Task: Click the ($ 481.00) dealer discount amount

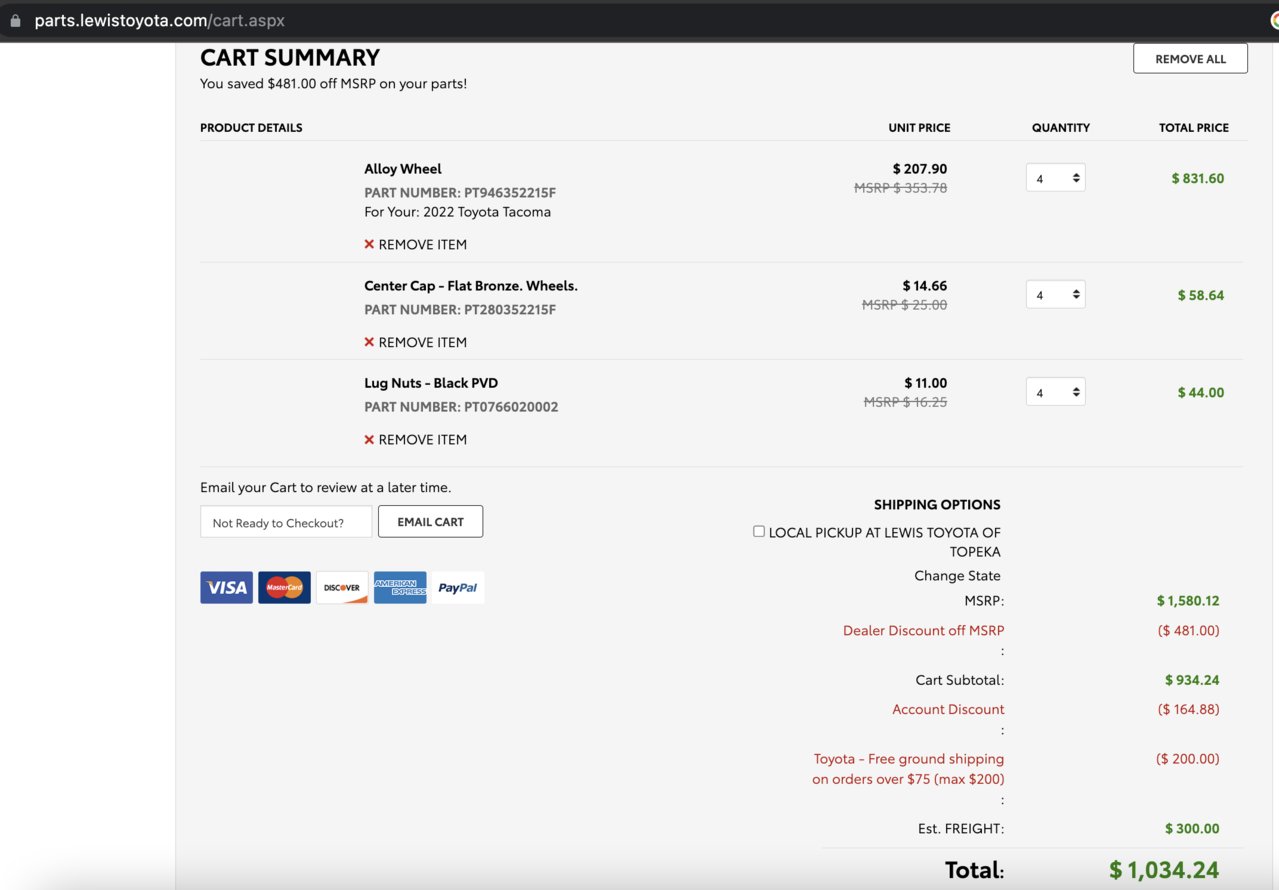Action: [x=1189, y=631]
